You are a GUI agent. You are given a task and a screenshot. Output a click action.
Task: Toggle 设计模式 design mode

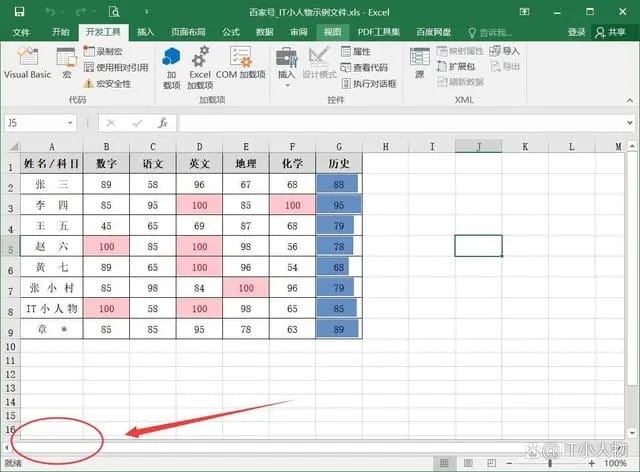coord(319,63)
